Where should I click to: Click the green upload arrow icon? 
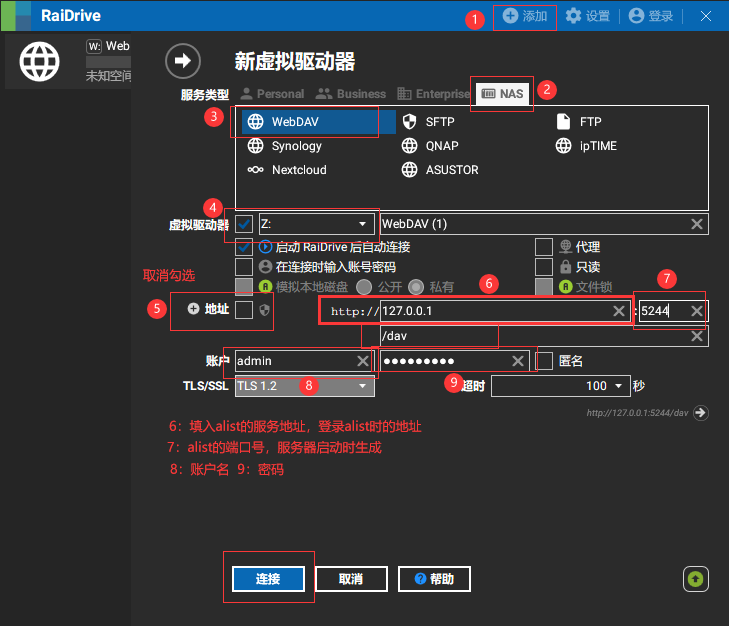(x=696, y=579)
